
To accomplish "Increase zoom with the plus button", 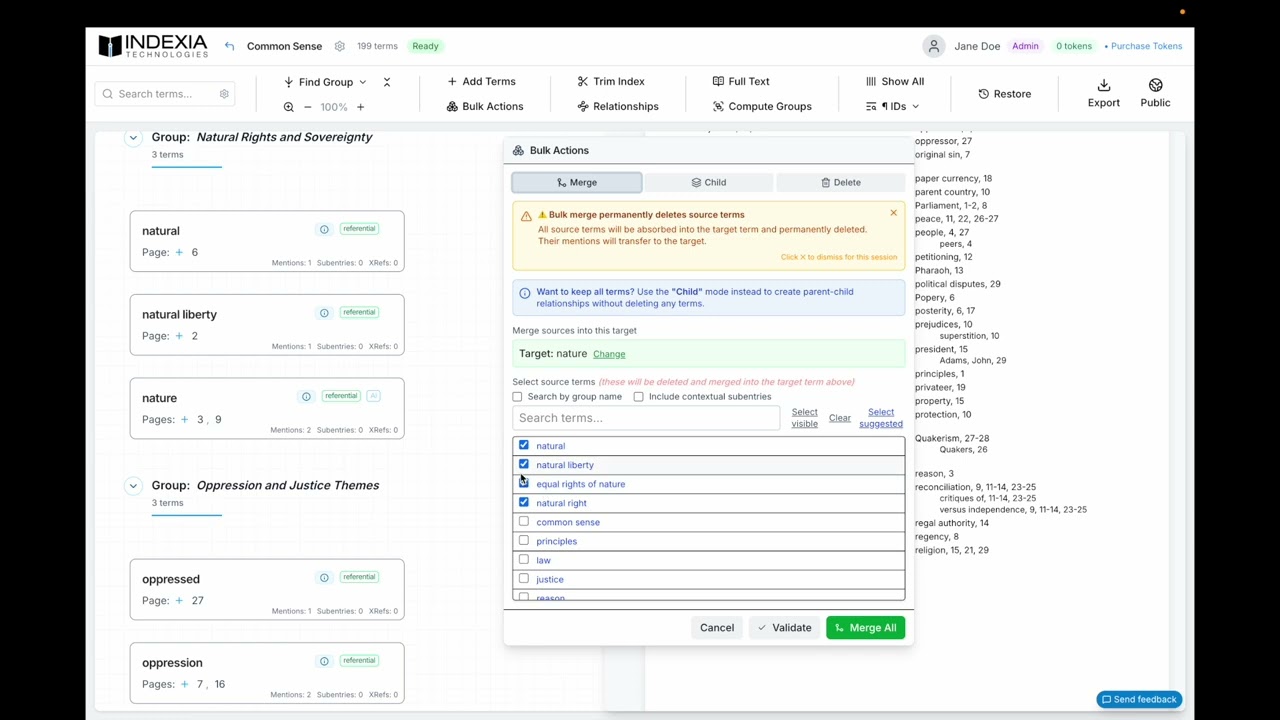I will (360, 107).
